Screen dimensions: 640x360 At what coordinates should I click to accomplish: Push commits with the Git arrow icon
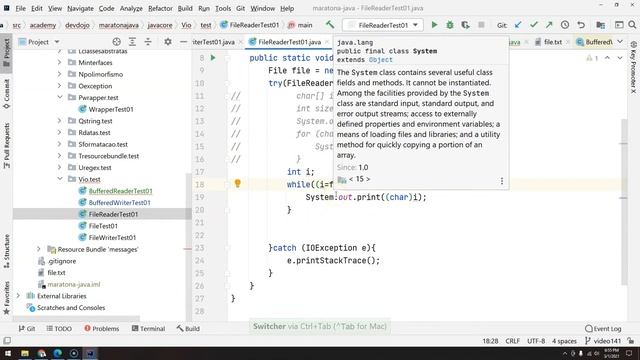pos(549,25)
